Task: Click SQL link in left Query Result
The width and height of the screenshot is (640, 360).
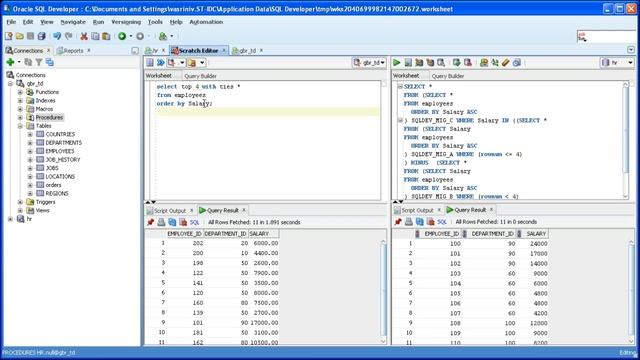Action: pyautogui.click(x=194, y=222)
